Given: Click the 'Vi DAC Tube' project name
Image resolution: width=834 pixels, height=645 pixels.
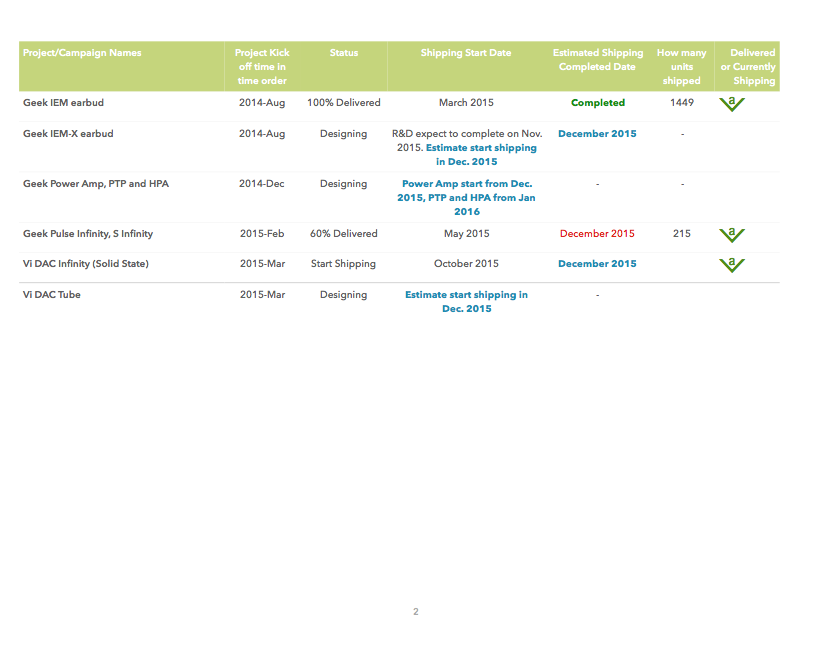Looking at the screenshot, I should point(52,294).
